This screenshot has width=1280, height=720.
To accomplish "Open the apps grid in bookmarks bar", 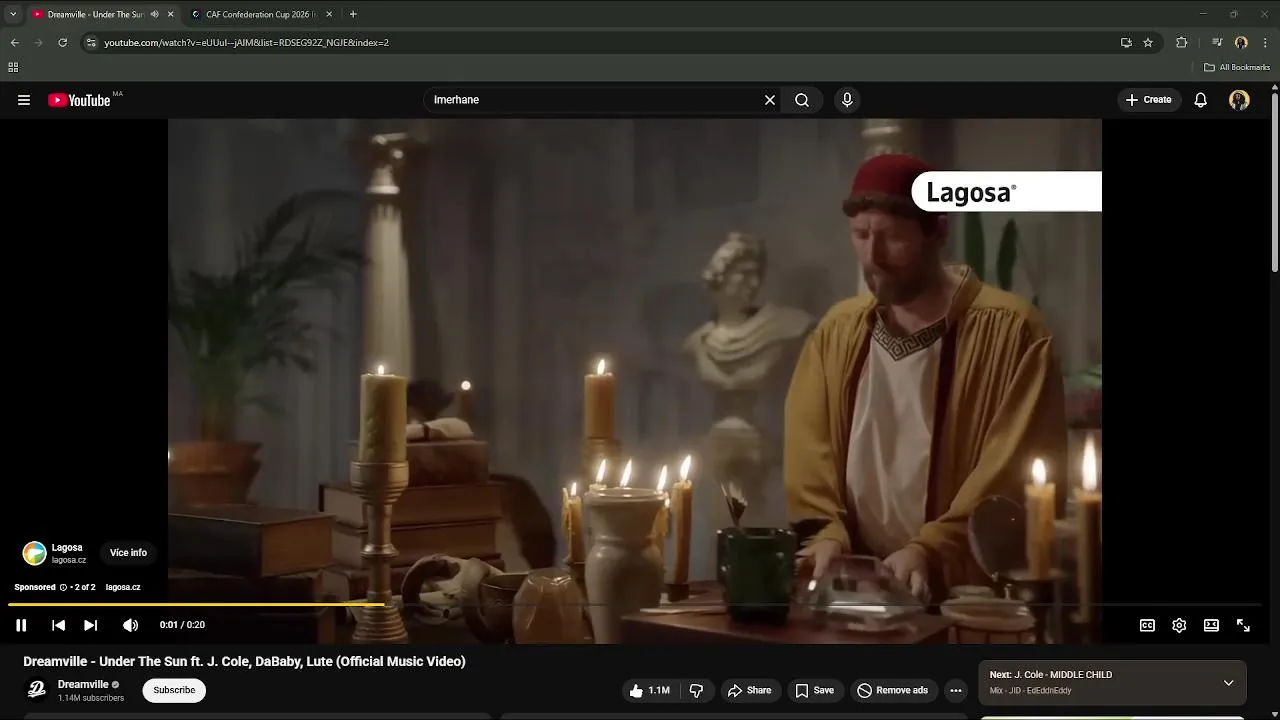I will click(13, 67).
